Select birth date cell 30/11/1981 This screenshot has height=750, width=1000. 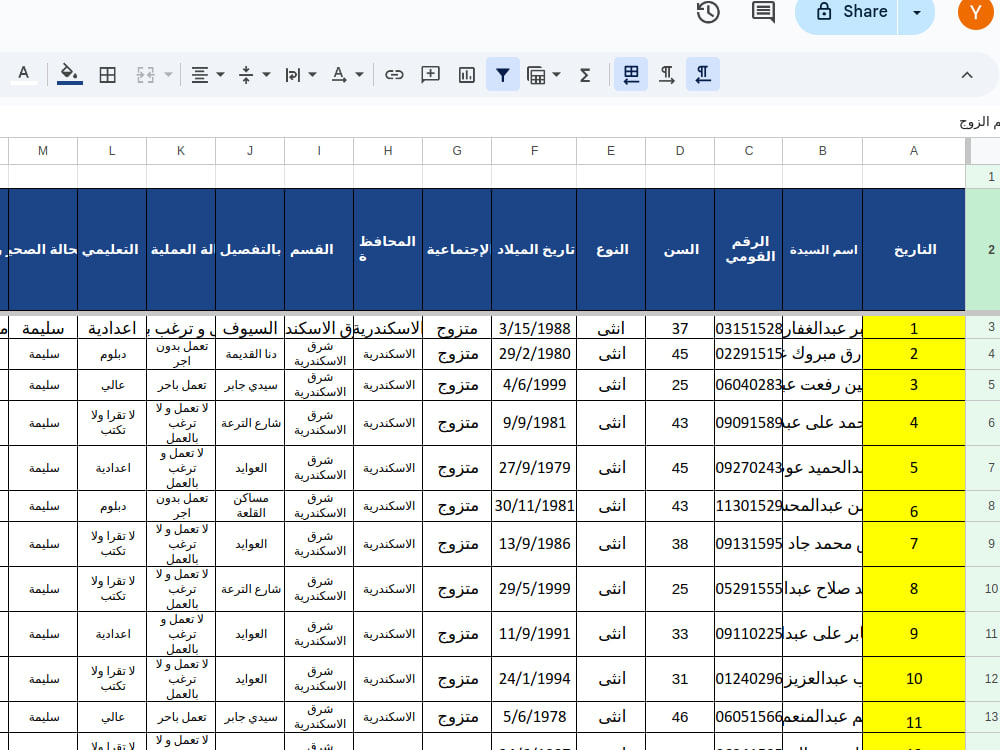534,506
